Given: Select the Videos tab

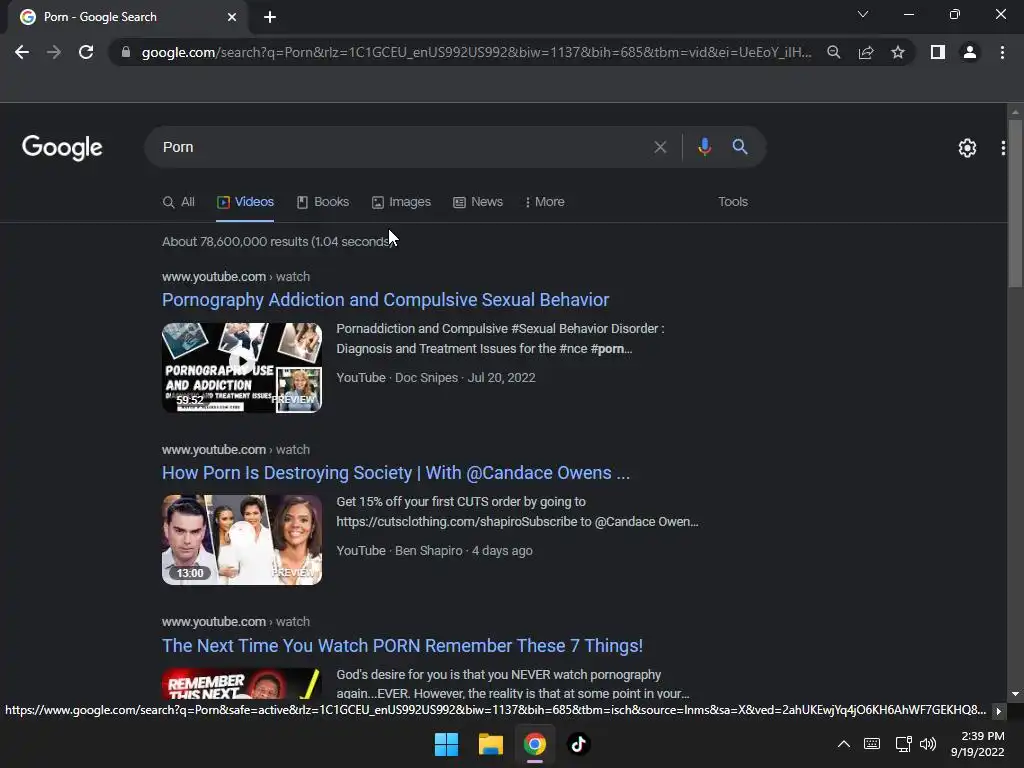Looking at the screenshot, I should coord(245,202).
